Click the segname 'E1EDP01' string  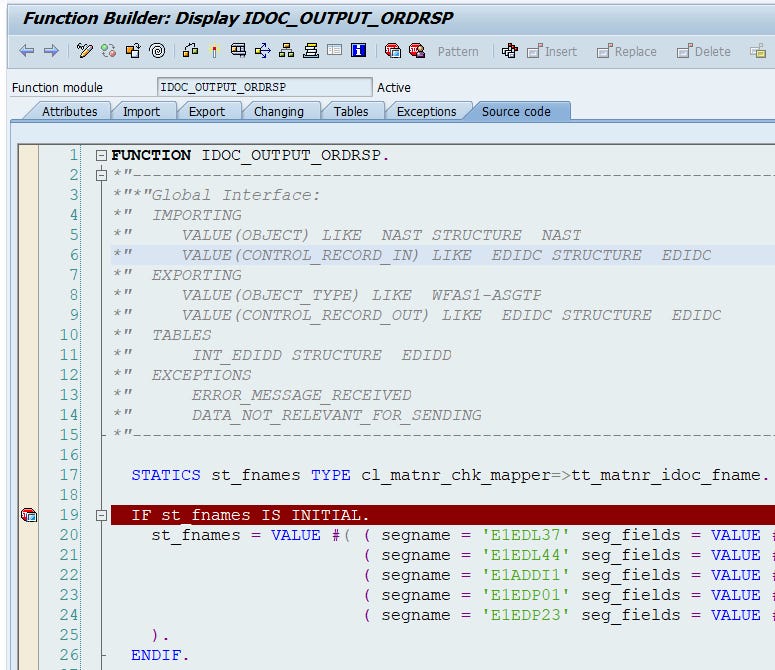point(526,595)
